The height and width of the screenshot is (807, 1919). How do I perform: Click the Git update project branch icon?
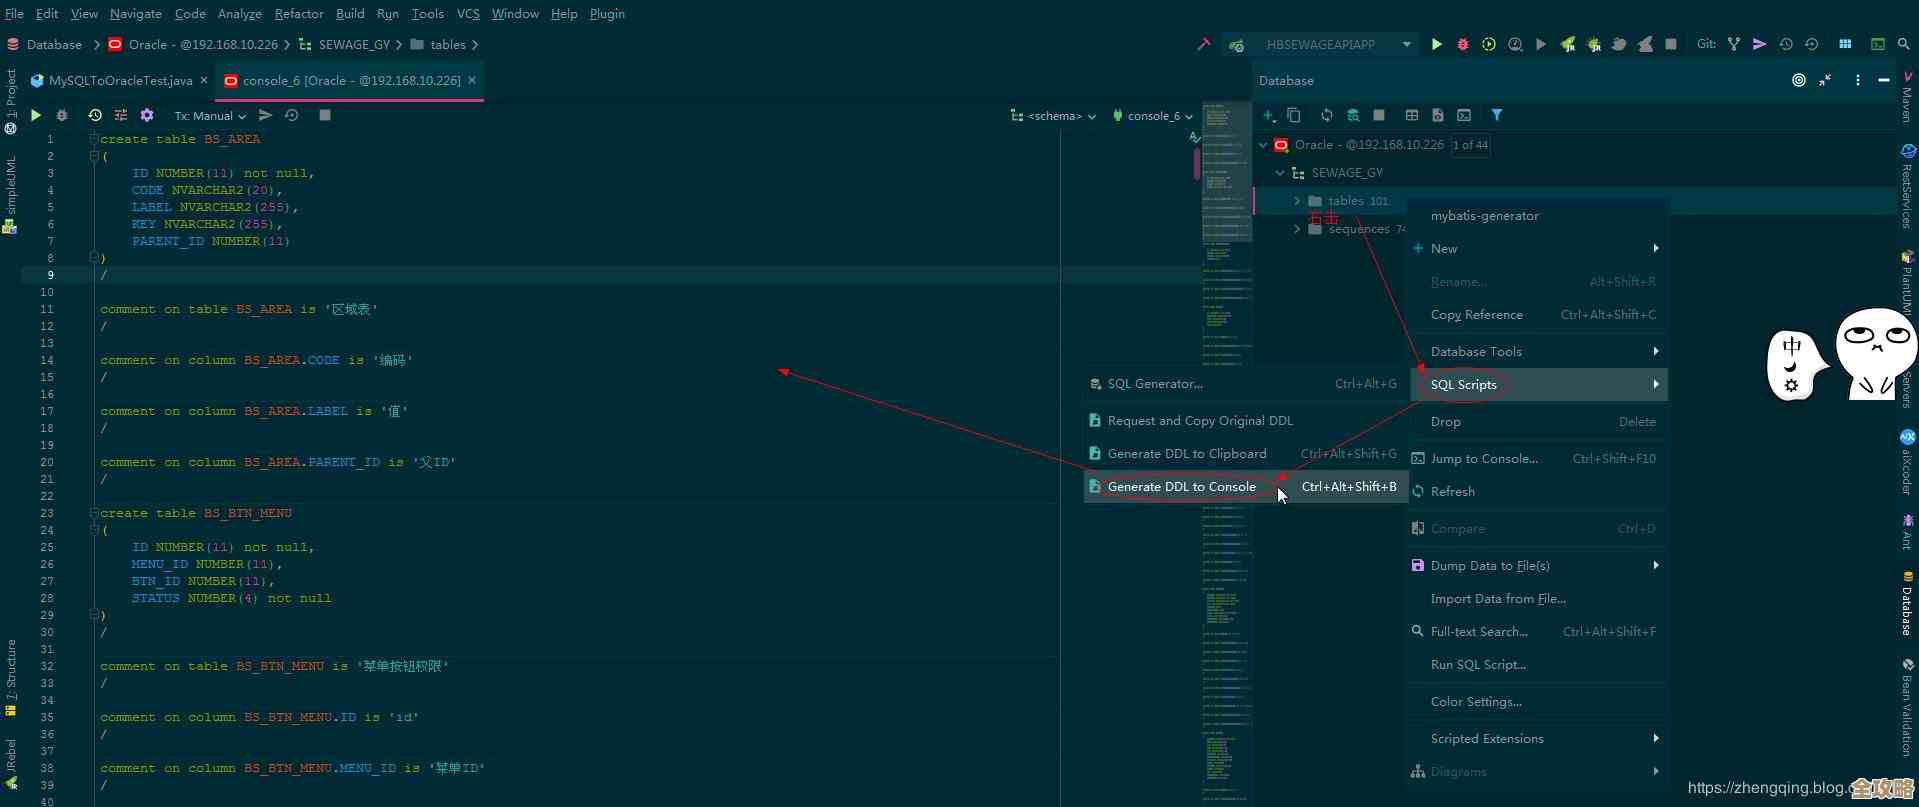(x=1733, y=44)
